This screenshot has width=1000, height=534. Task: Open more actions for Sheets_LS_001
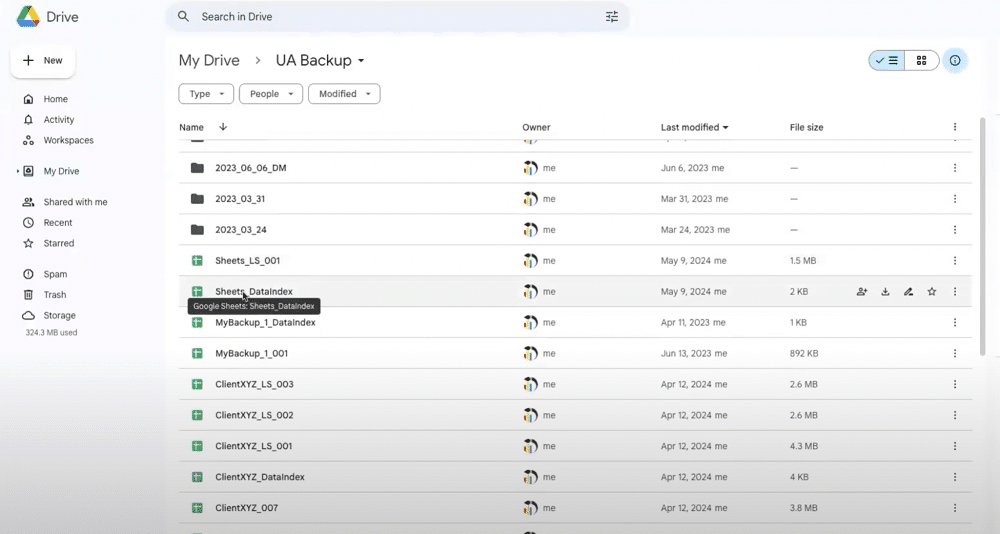(955, 260)
